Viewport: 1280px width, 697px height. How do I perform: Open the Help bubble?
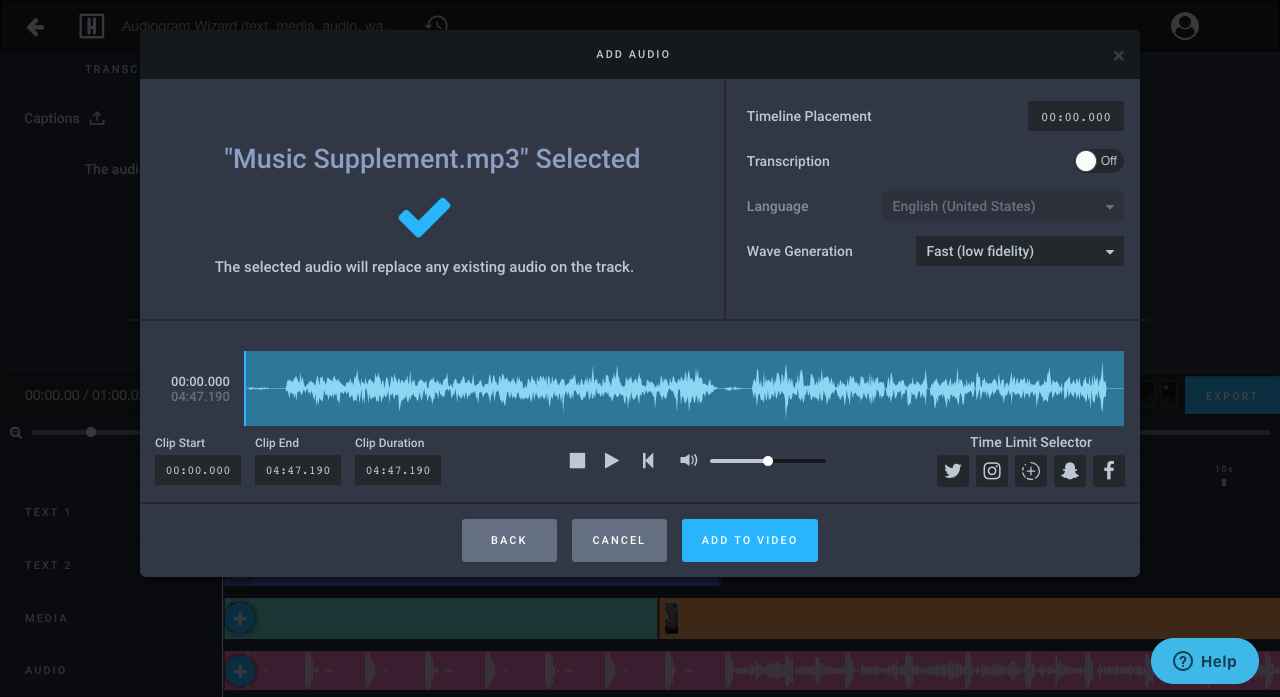point(1204,661)
